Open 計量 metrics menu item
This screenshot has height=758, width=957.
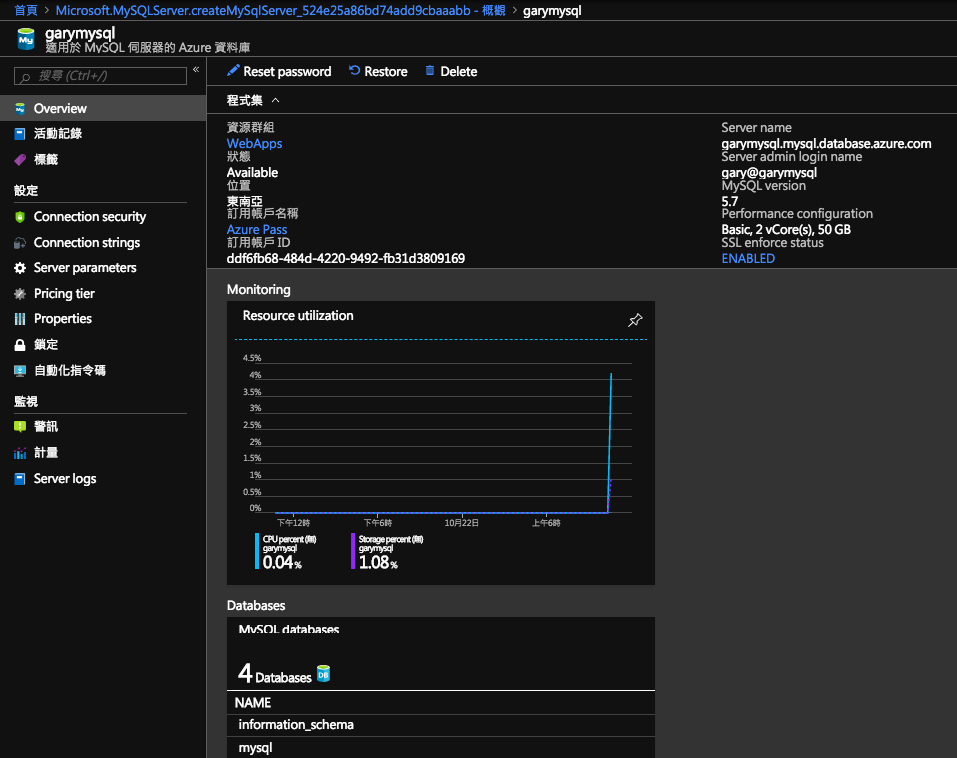tap(103, 453)
